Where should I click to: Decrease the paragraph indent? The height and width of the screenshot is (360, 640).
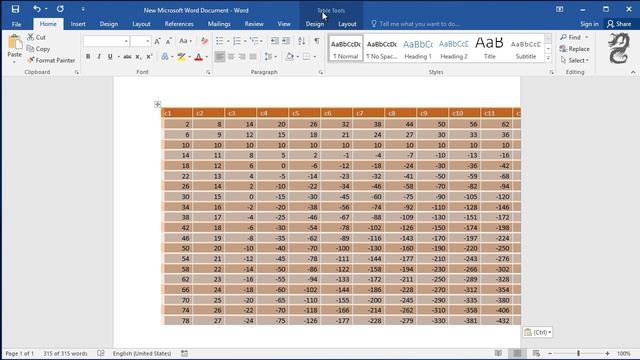(x=275, y=41)
